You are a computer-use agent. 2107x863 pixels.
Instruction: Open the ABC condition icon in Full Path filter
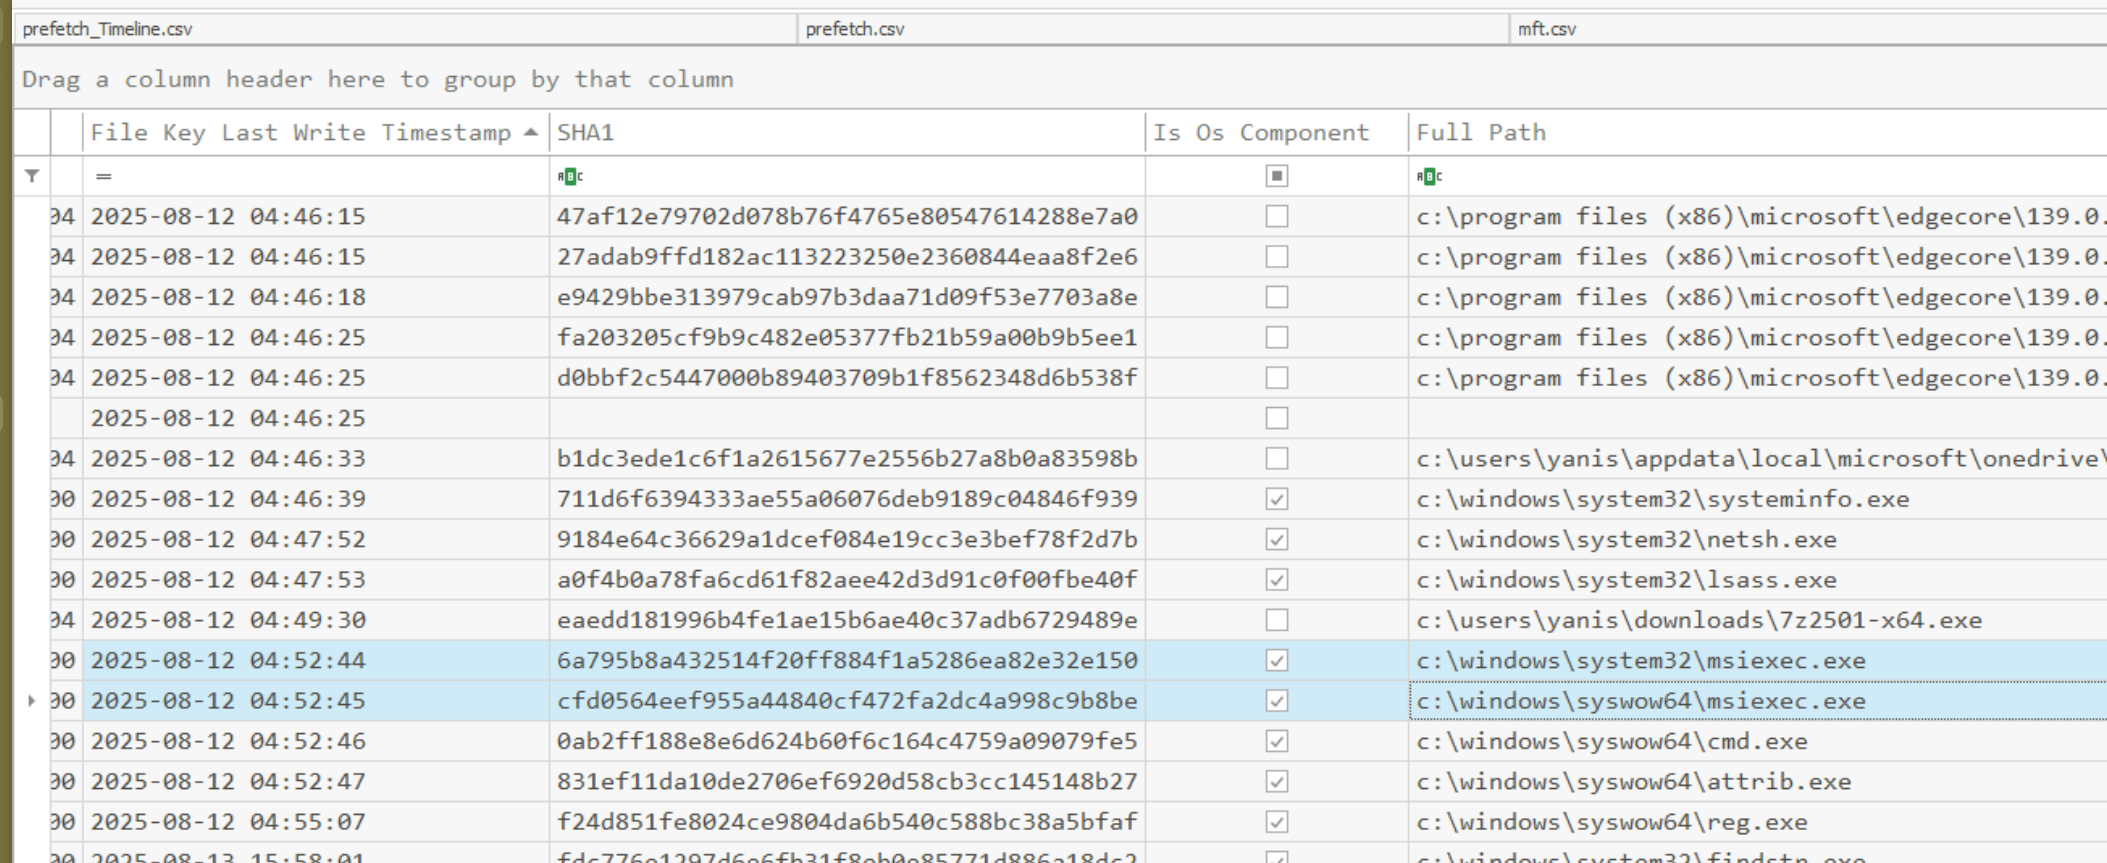coord(1429,176)
